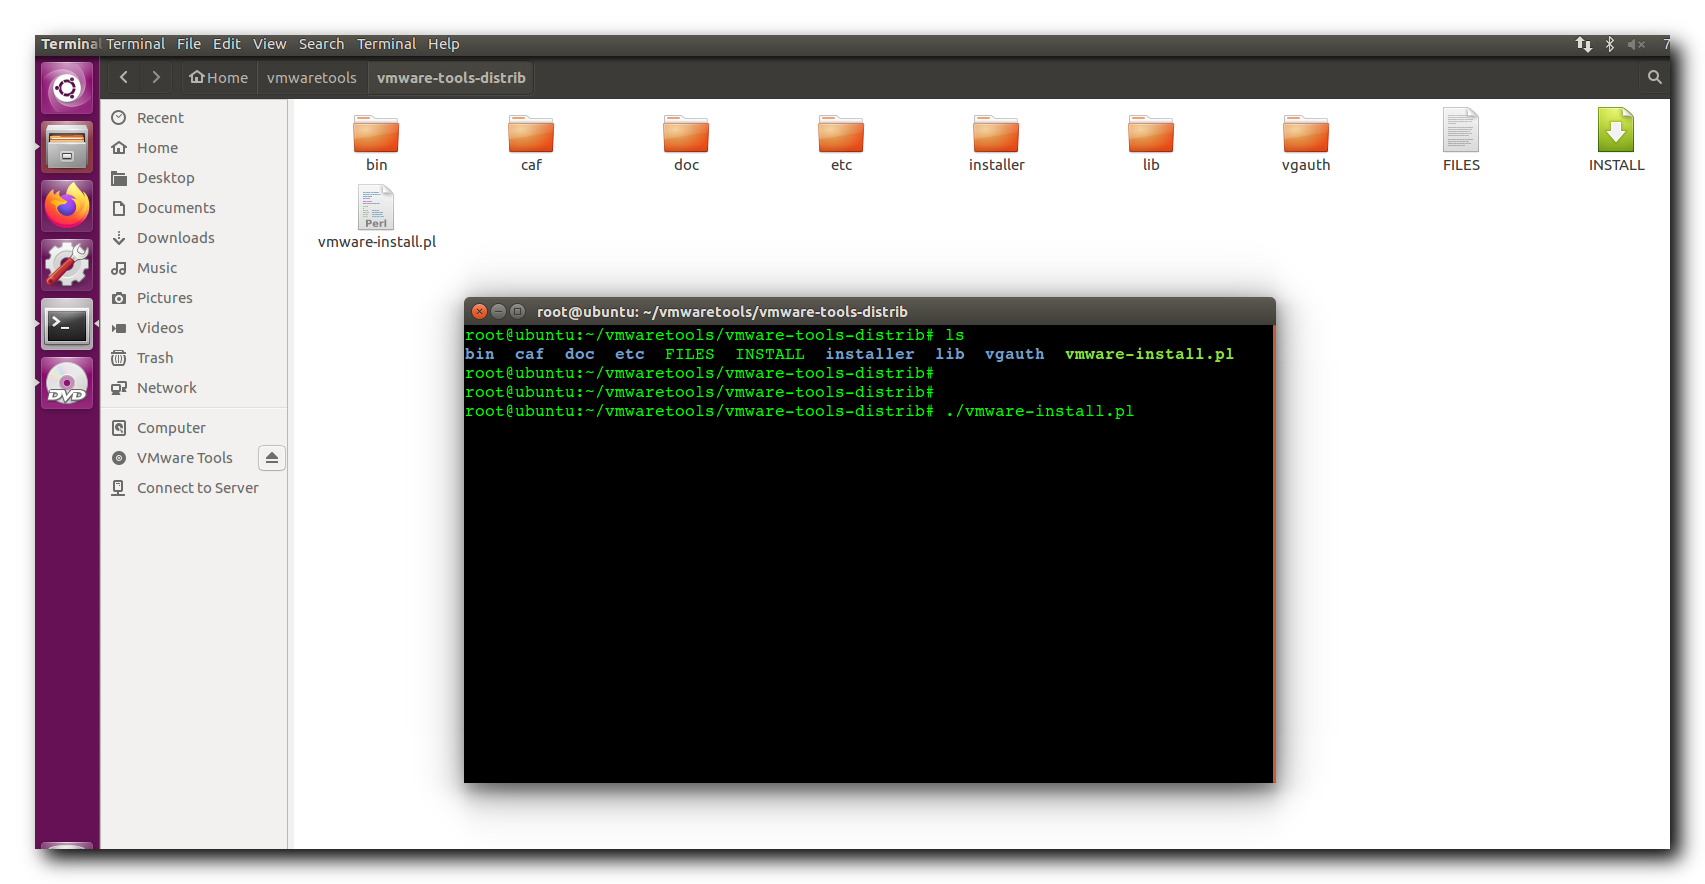
Task: Open the Terminal menu next to Search
Action: click(386, 44)
